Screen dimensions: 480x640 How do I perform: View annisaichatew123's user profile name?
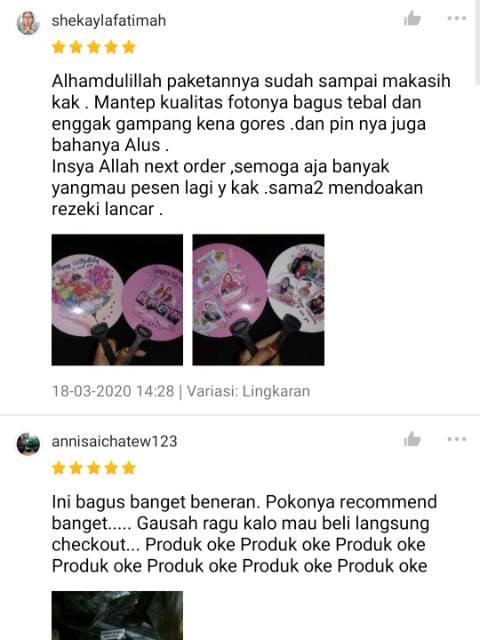[114, 441]
